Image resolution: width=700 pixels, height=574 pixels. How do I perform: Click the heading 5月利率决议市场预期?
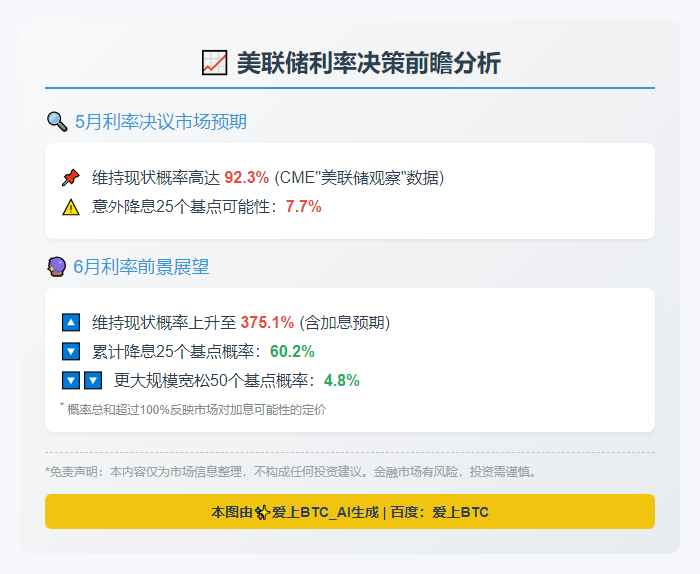(161, 122)
